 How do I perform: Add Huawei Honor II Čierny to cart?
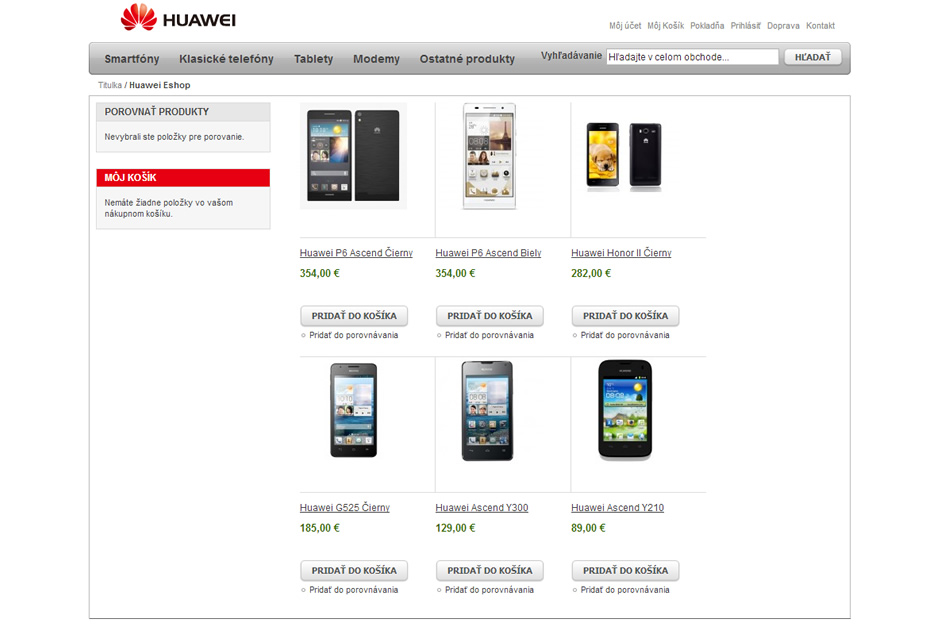point(625,316)
